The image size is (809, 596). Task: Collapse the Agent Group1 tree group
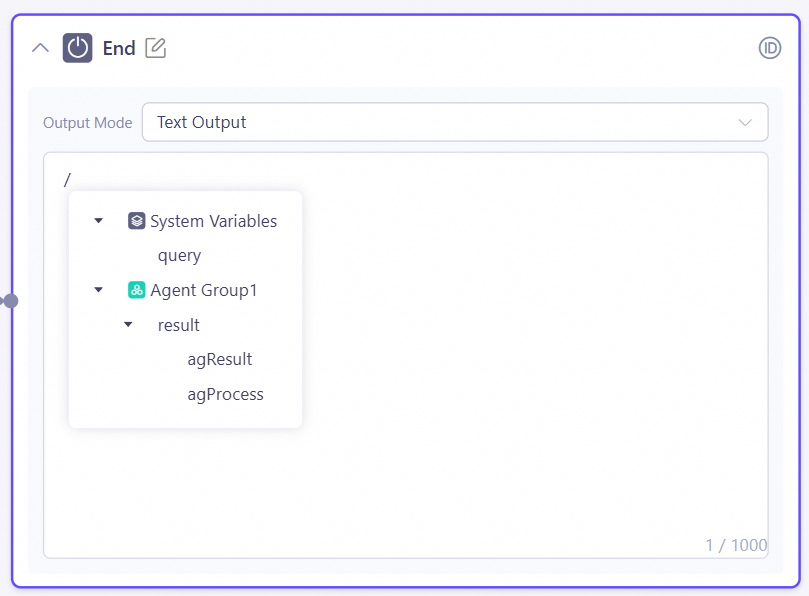98,290
